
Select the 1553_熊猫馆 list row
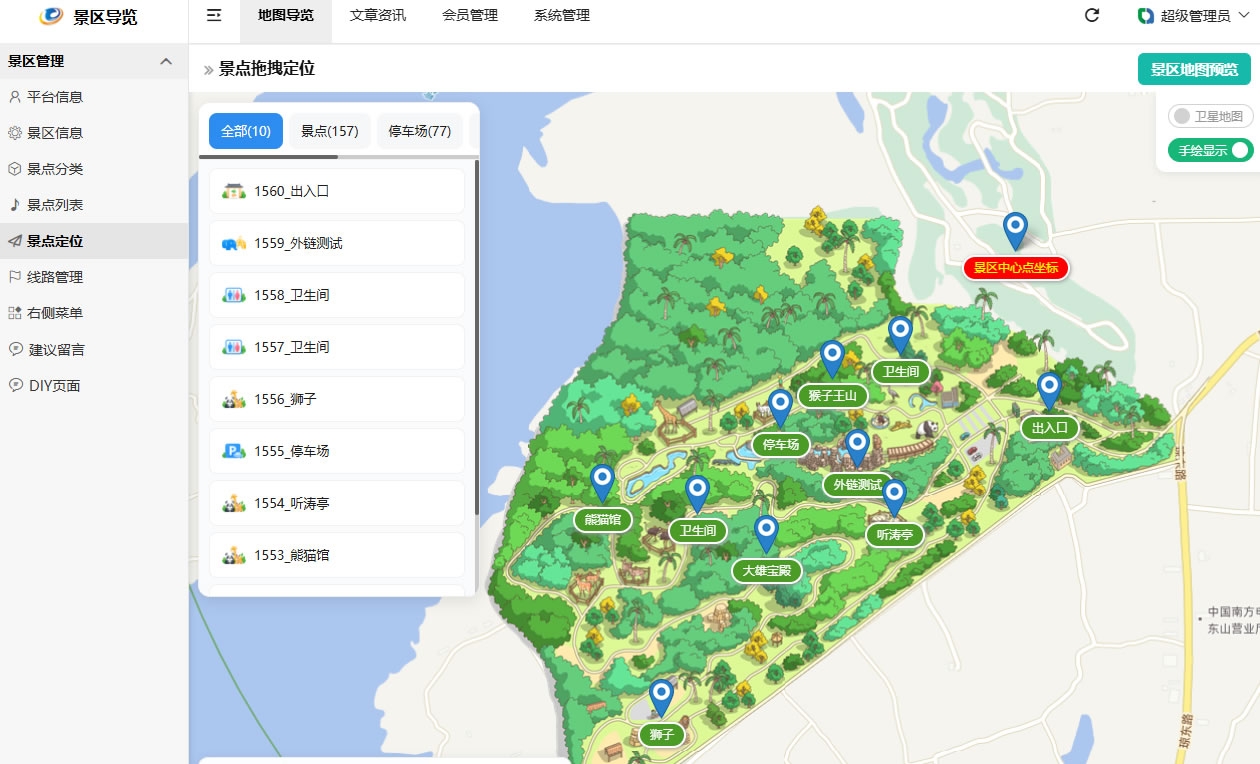point(337,555)
